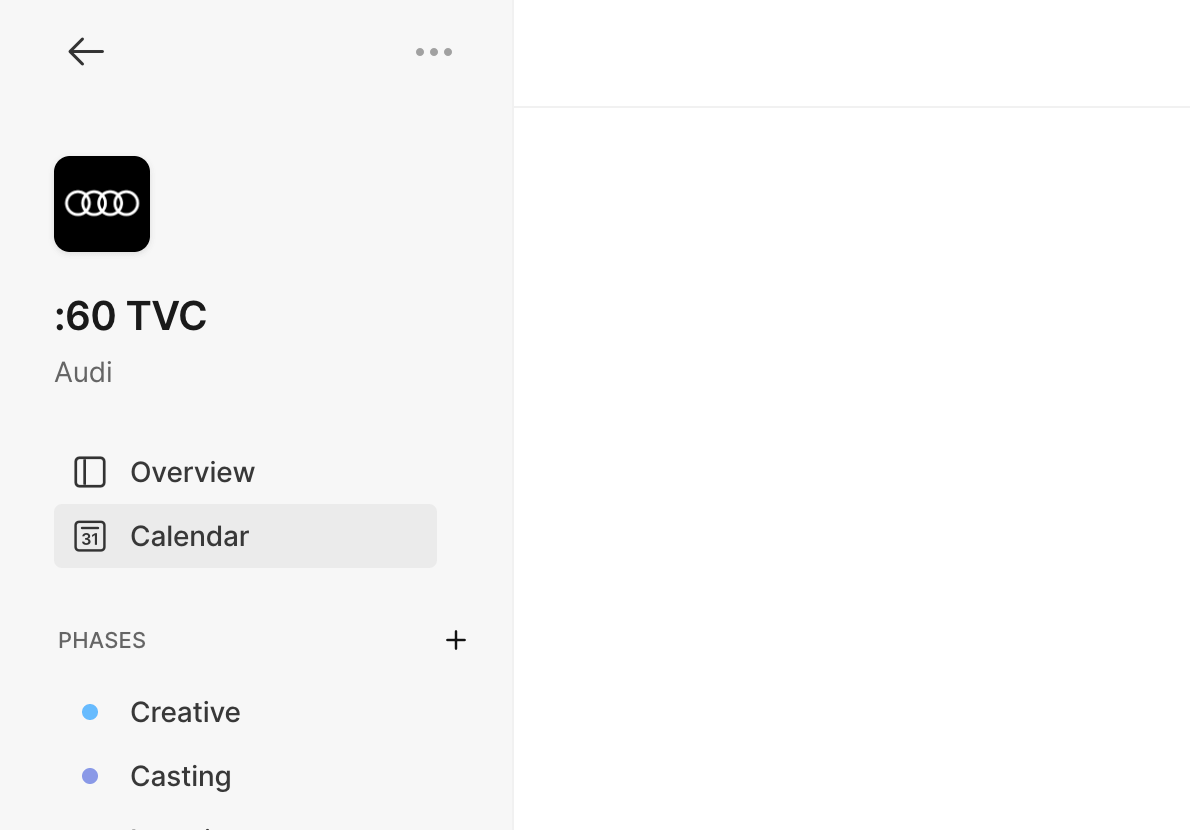Open the Creative phase
This screenshot has height=830, width=1190.
[185, 712]
